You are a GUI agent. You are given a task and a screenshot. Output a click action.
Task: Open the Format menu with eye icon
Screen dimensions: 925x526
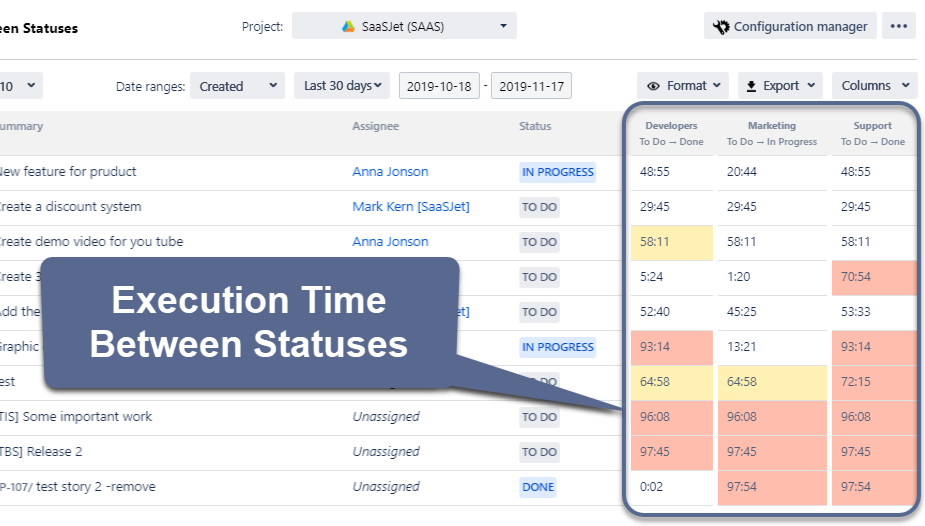tap(681, 86)
